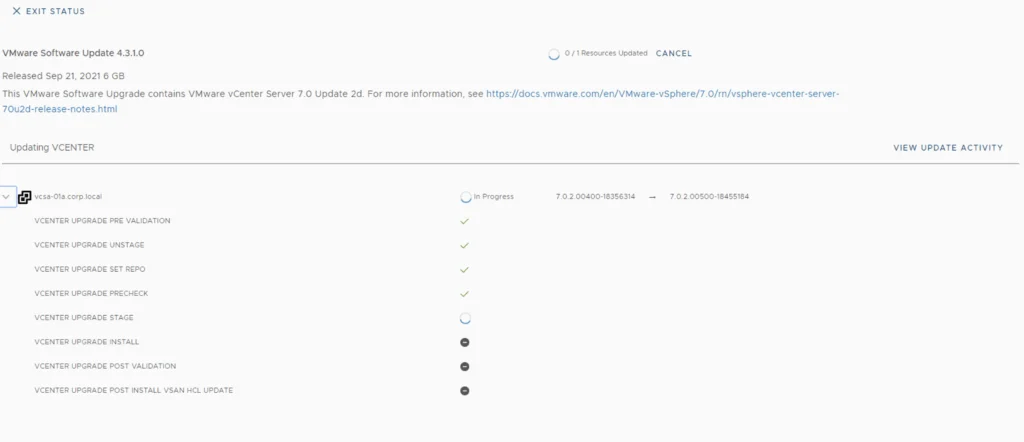Open VIEW UPDATE ACTIVITY
1024x442 pixels.
coord(948,148)
